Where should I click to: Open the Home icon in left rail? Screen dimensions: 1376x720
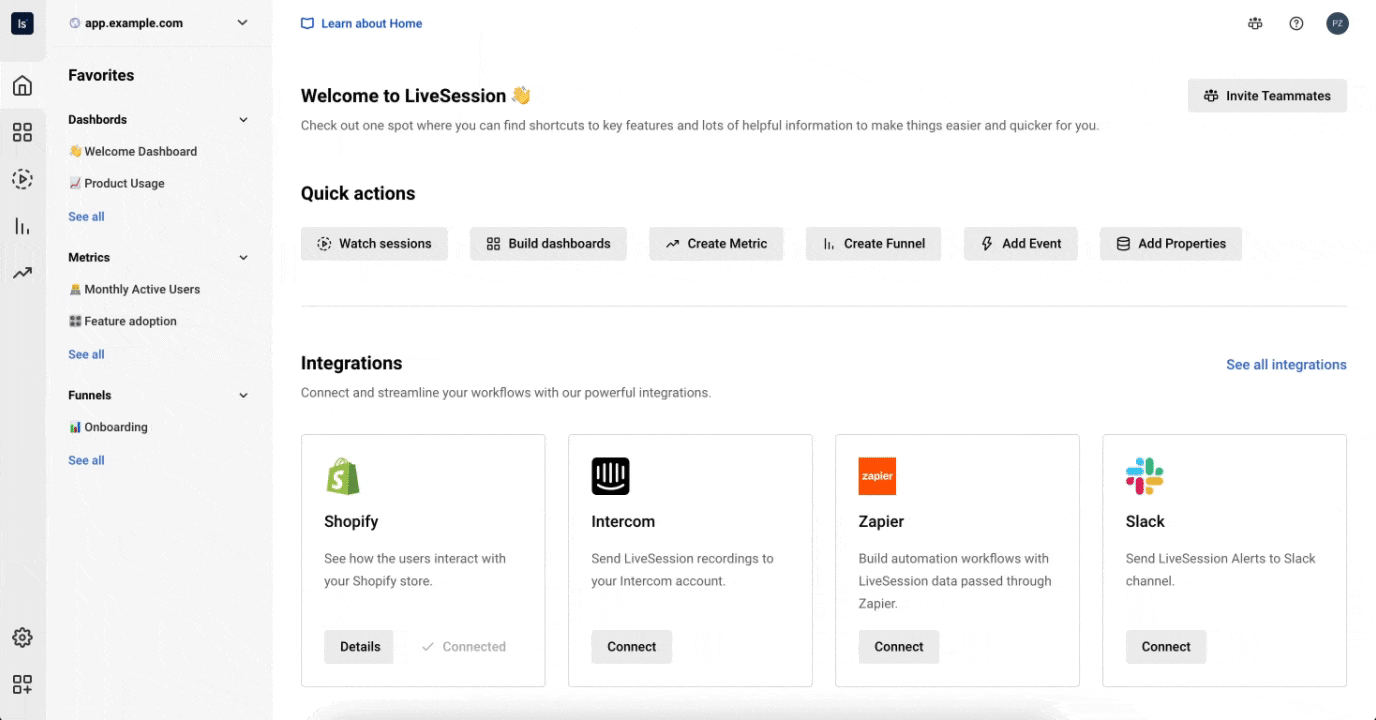click(22, 86)
